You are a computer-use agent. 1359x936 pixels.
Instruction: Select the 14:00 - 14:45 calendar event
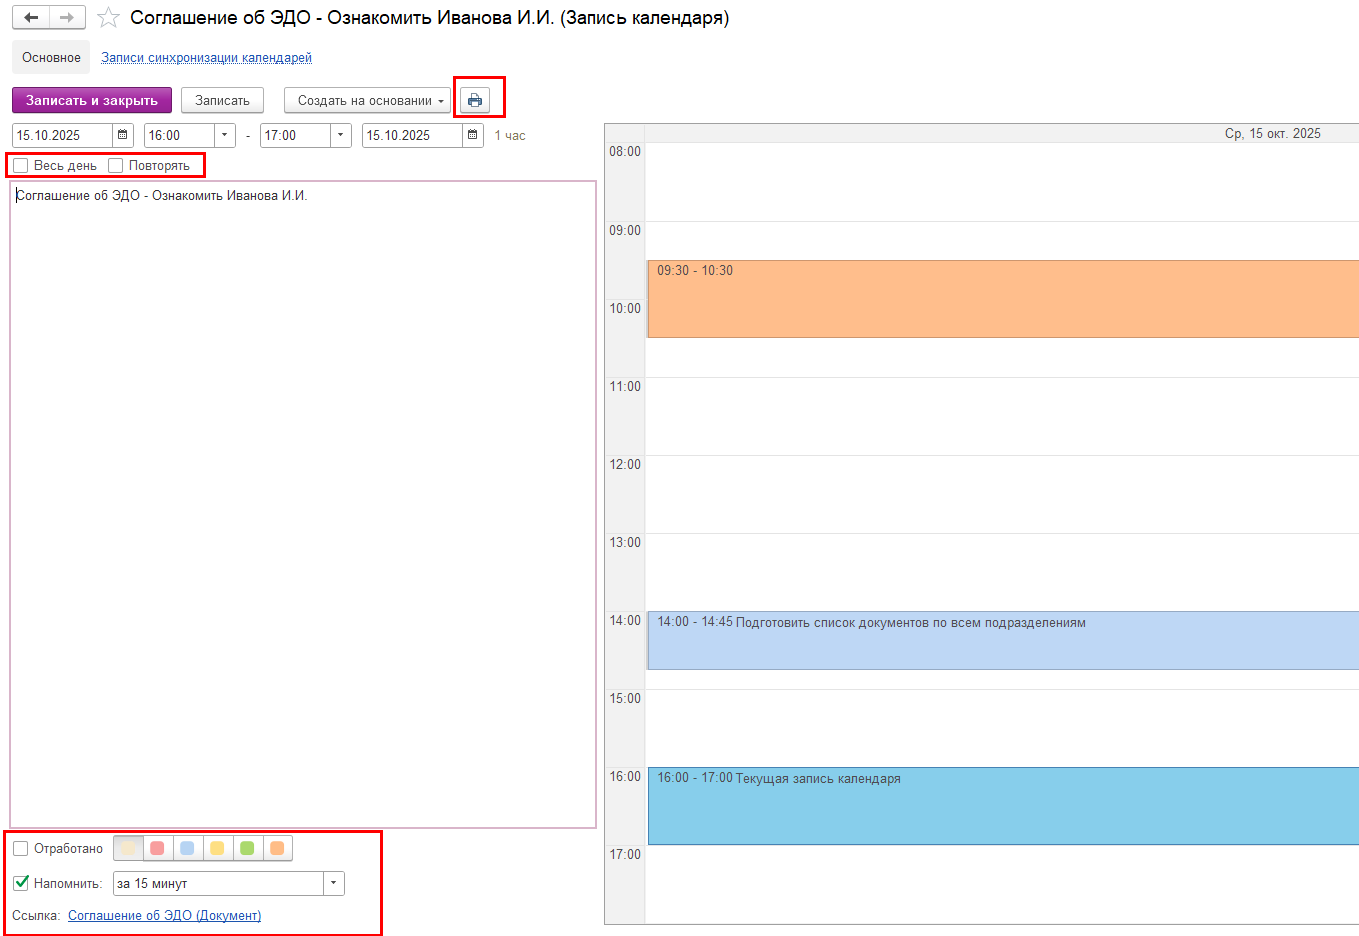tap(1000, 640)
